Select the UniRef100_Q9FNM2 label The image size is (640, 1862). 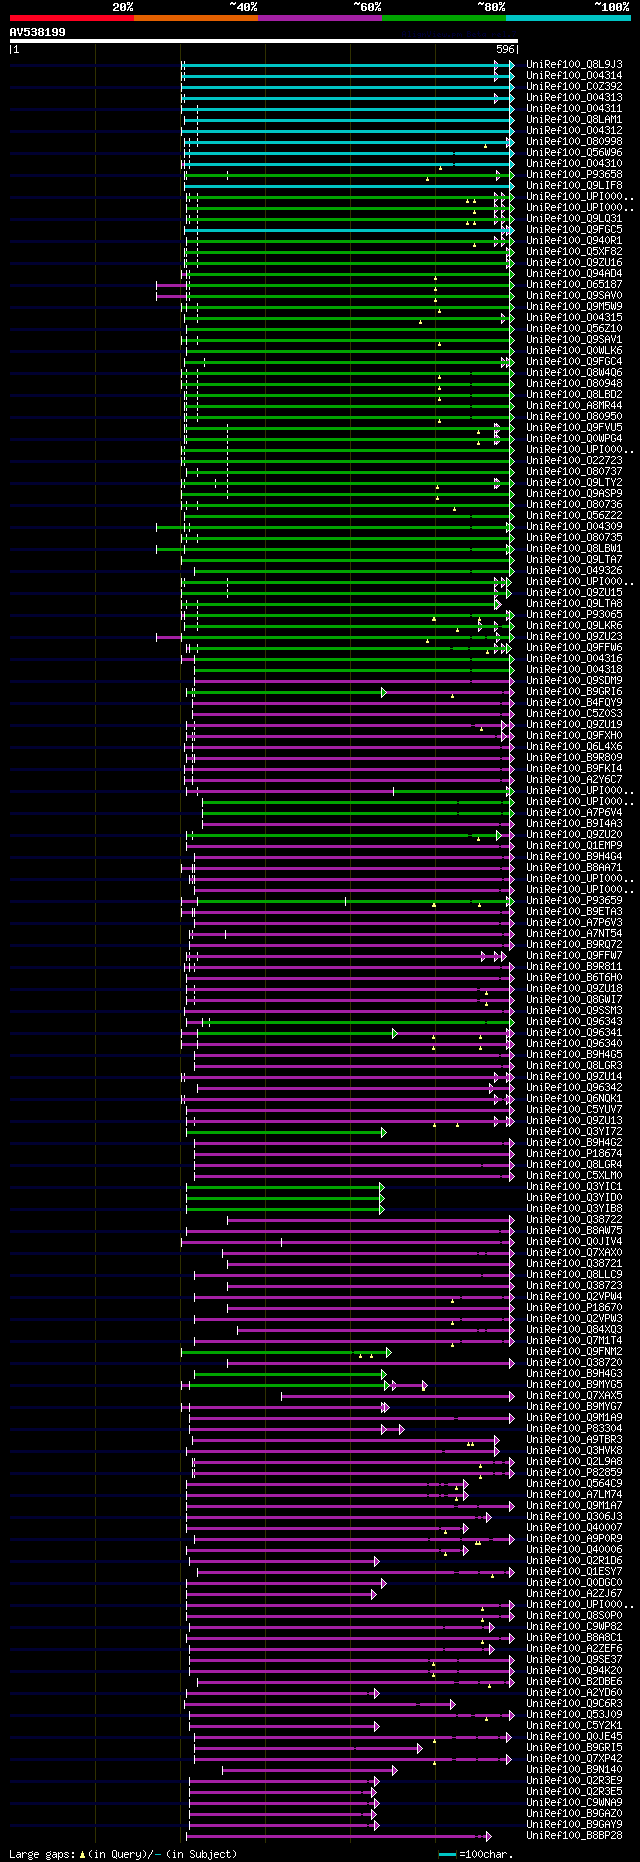click(x=574, y=1351)
